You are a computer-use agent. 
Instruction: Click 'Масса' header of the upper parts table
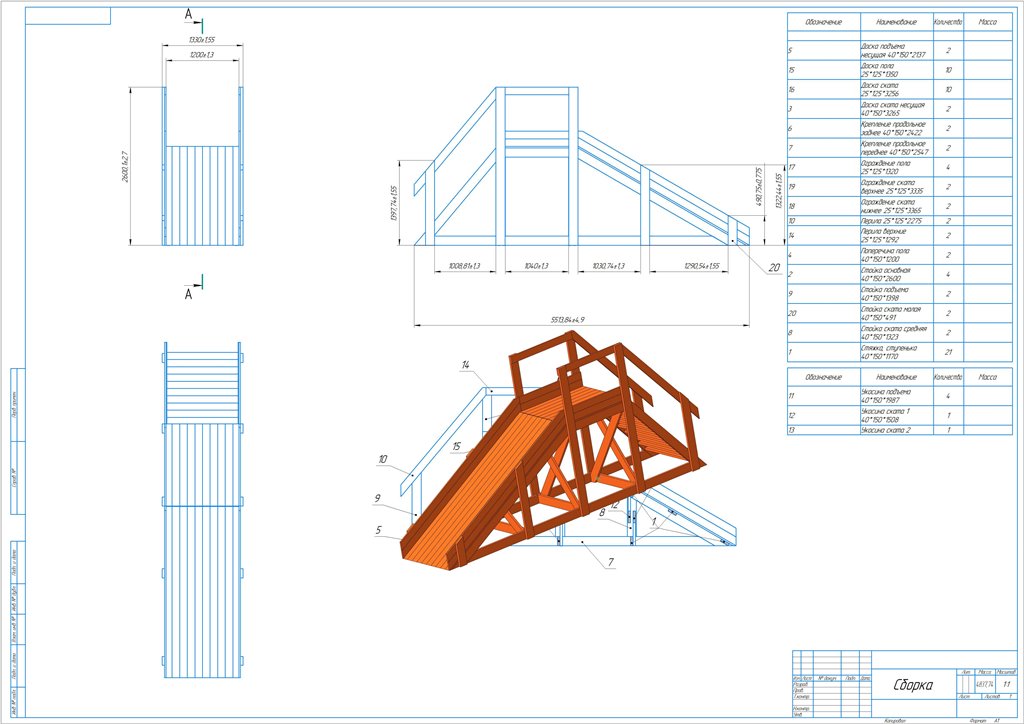click(987, 22)
